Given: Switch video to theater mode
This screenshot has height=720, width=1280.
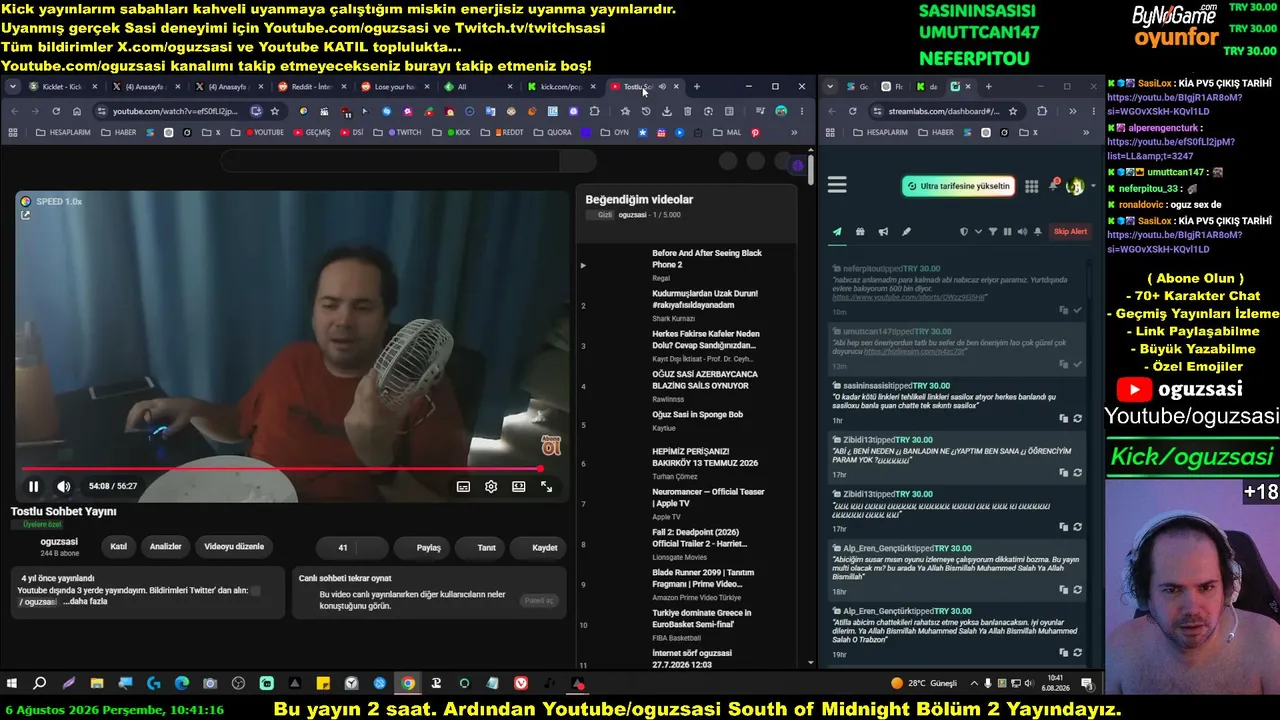Looking at the screenshot, I should [519, 486].
